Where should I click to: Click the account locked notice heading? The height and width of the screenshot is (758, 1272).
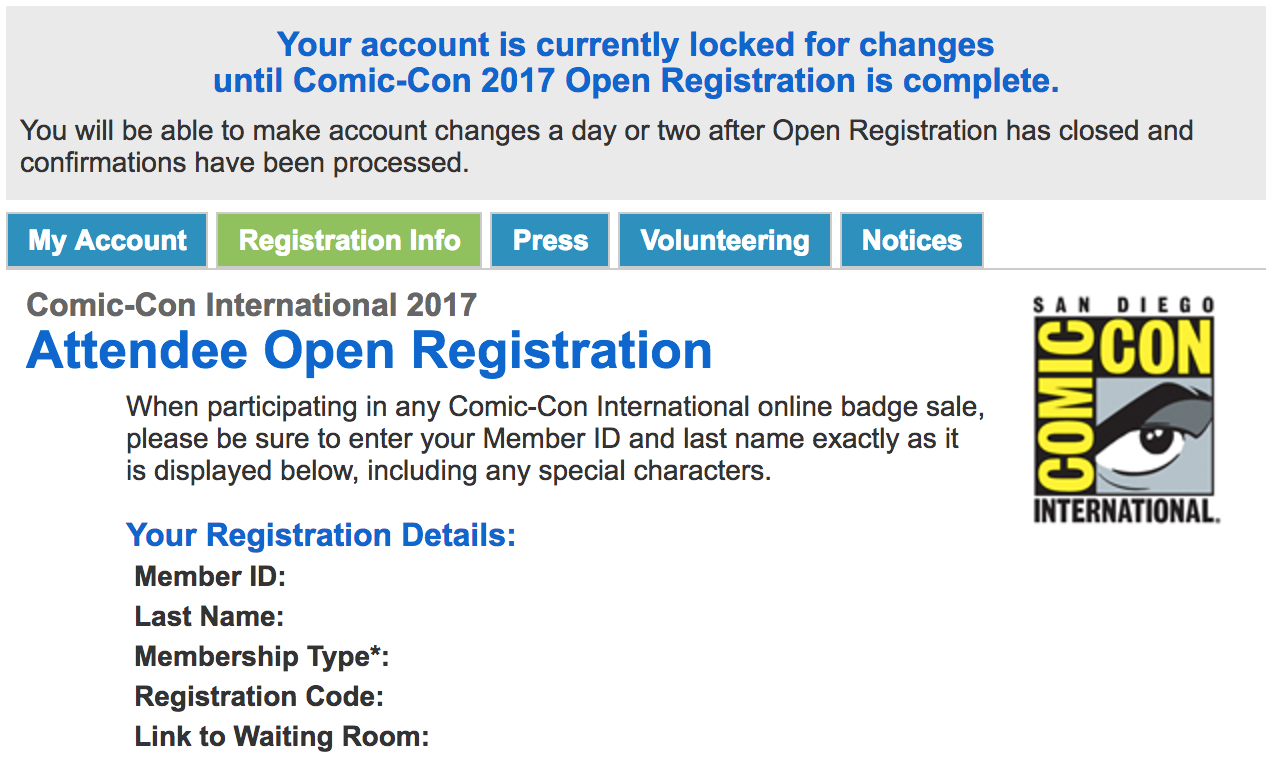pyautogui.click(x=636, y=62)
